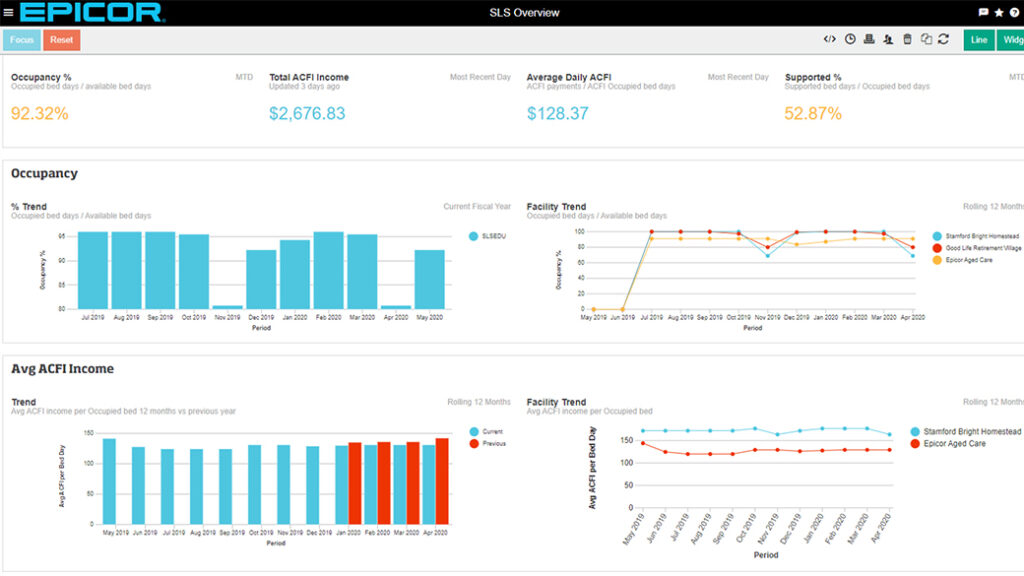Click the copy dashboard icon
This screenshot has height=576, width=1024.
[x=926, y=40]
